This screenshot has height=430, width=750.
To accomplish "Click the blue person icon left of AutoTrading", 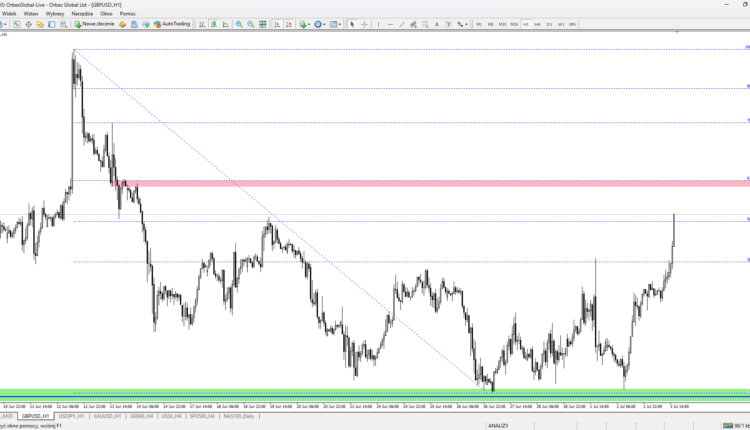I will pyautogui.click(x=134, y=24).
